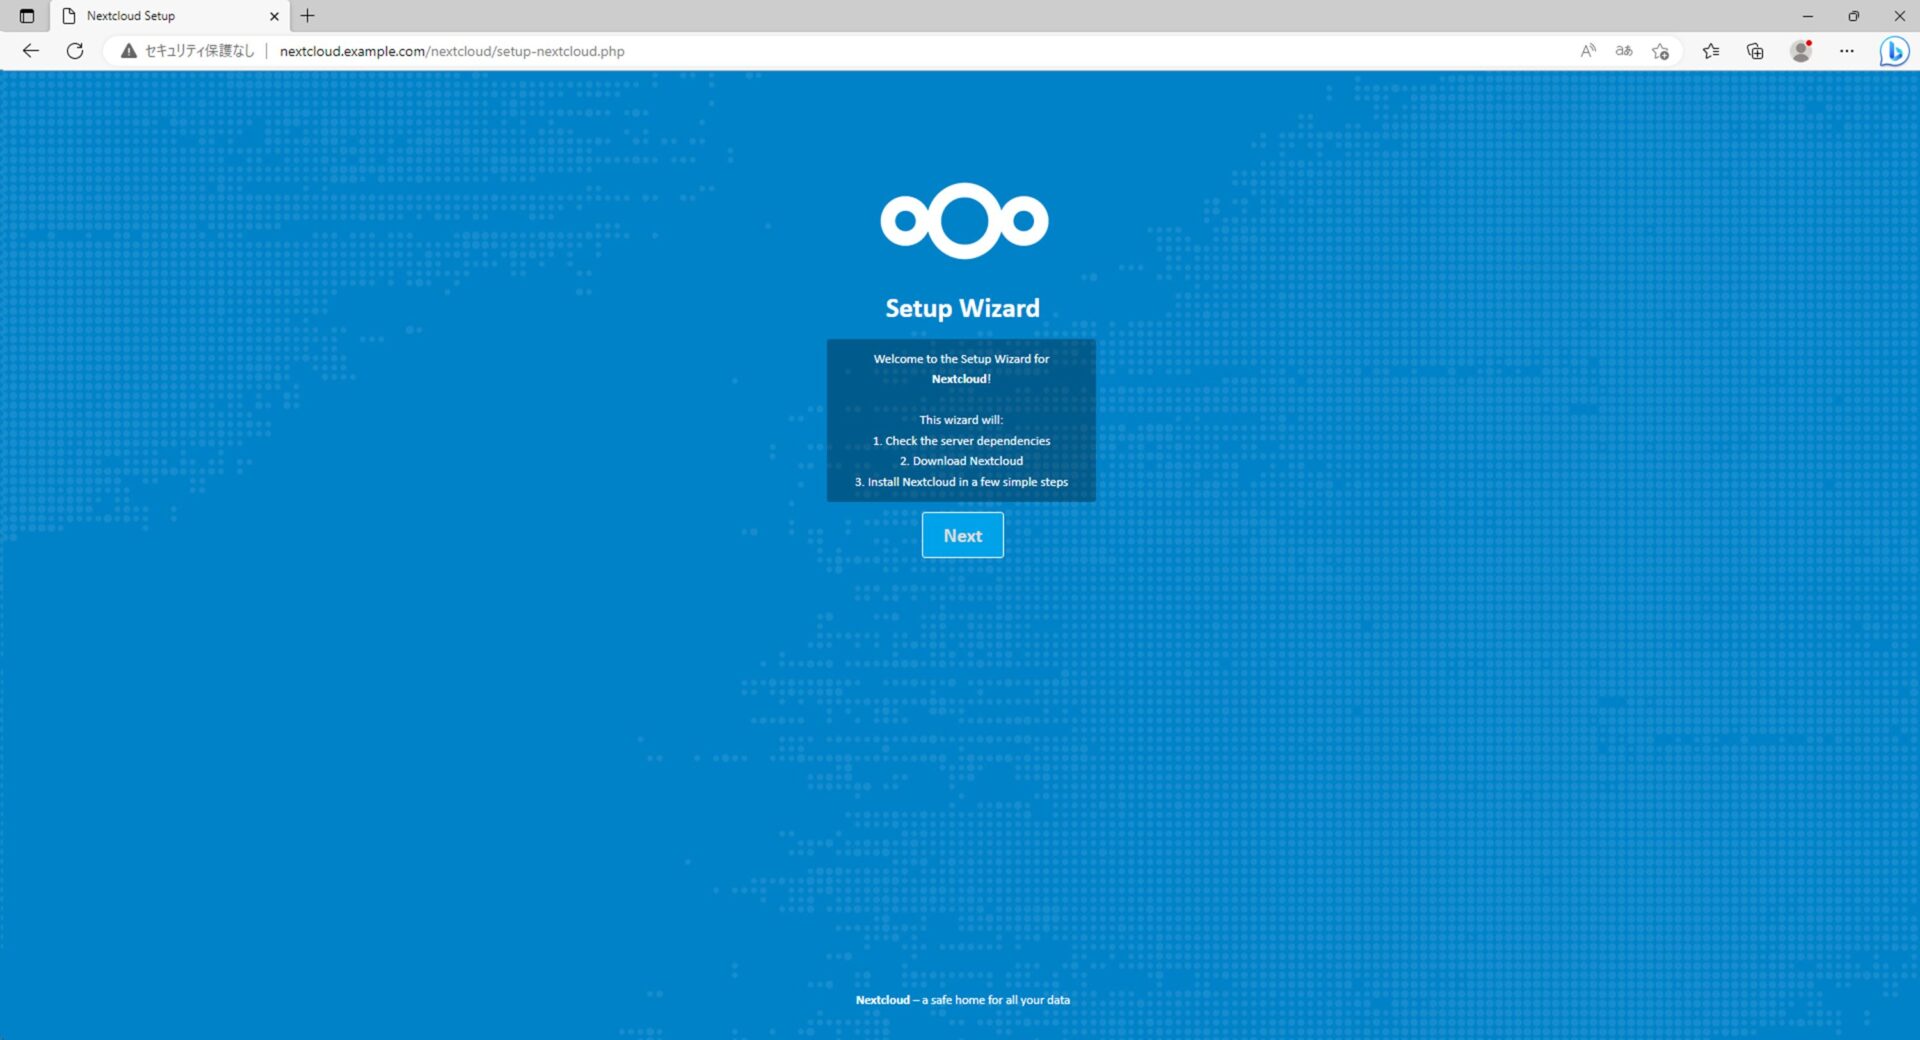This screenshot has width=1920, height=1040.
Task: Open the Collections panel
Action: pos(1755,51)
